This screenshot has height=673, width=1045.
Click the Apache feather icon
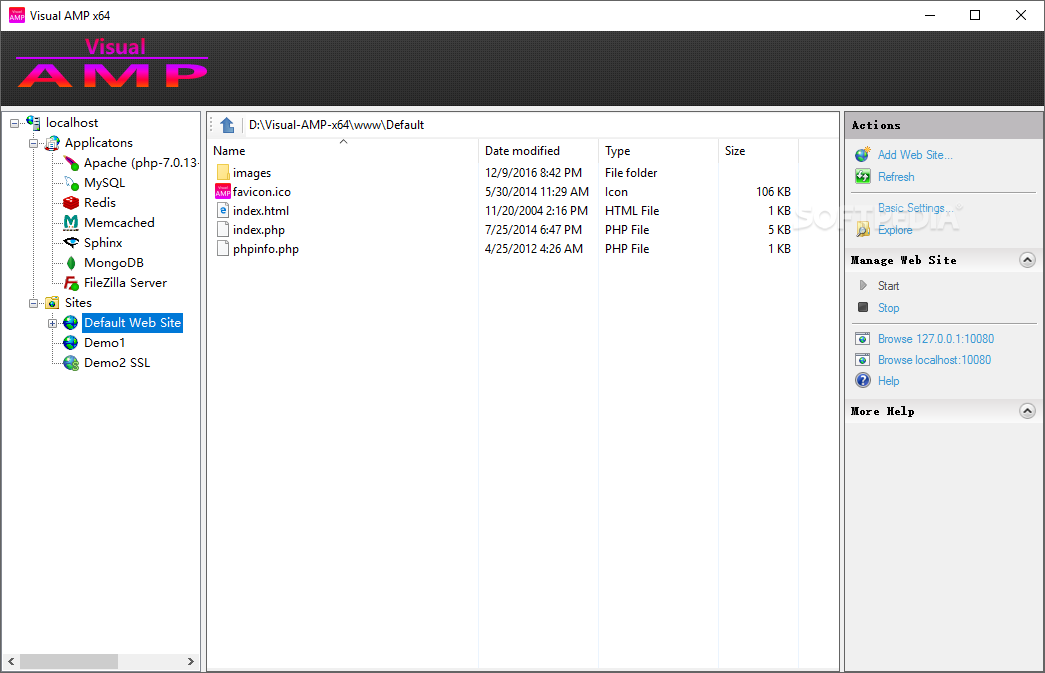point(71,163)
